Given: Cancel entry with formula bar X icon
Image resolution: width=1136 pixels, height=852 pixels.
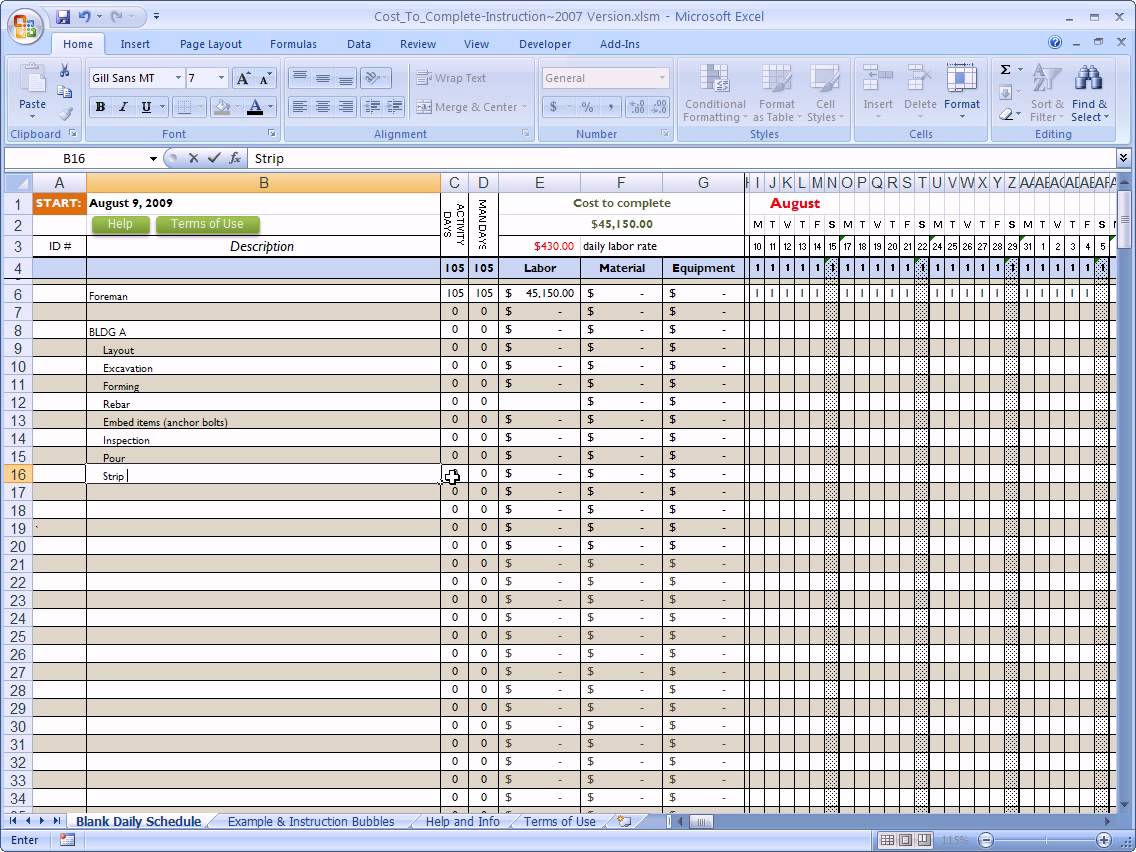Looking at the screenshot, I should tap(194, 158).
